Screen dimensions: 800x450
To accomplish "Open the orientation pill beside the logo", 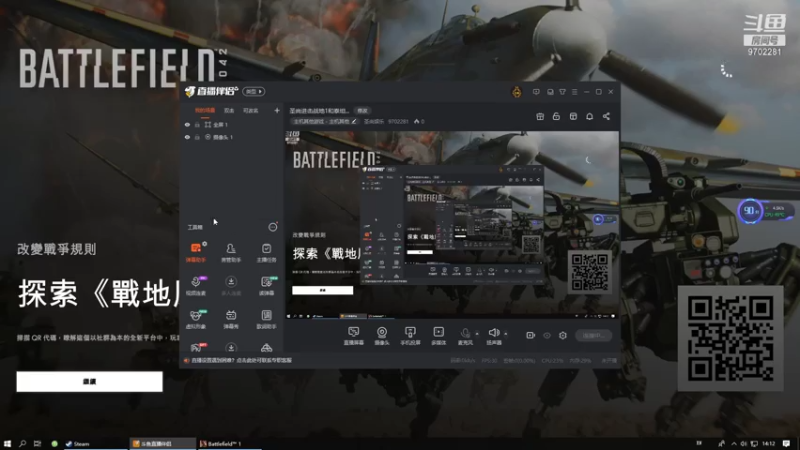I will 254,92.
